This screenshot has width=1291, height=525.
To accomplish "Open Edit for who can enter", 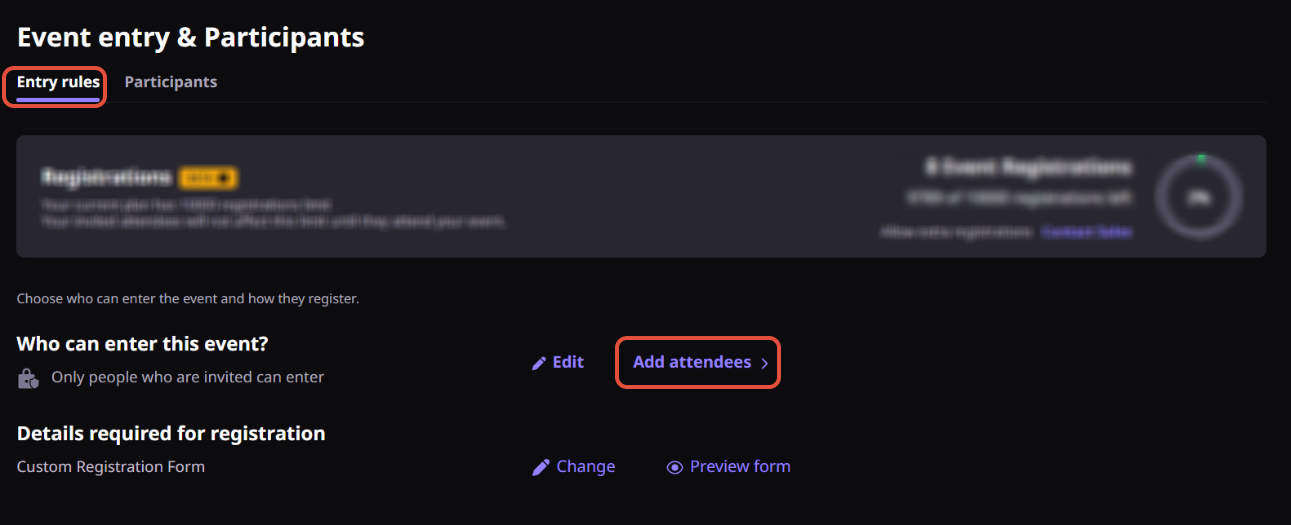I will coord(568,362).
